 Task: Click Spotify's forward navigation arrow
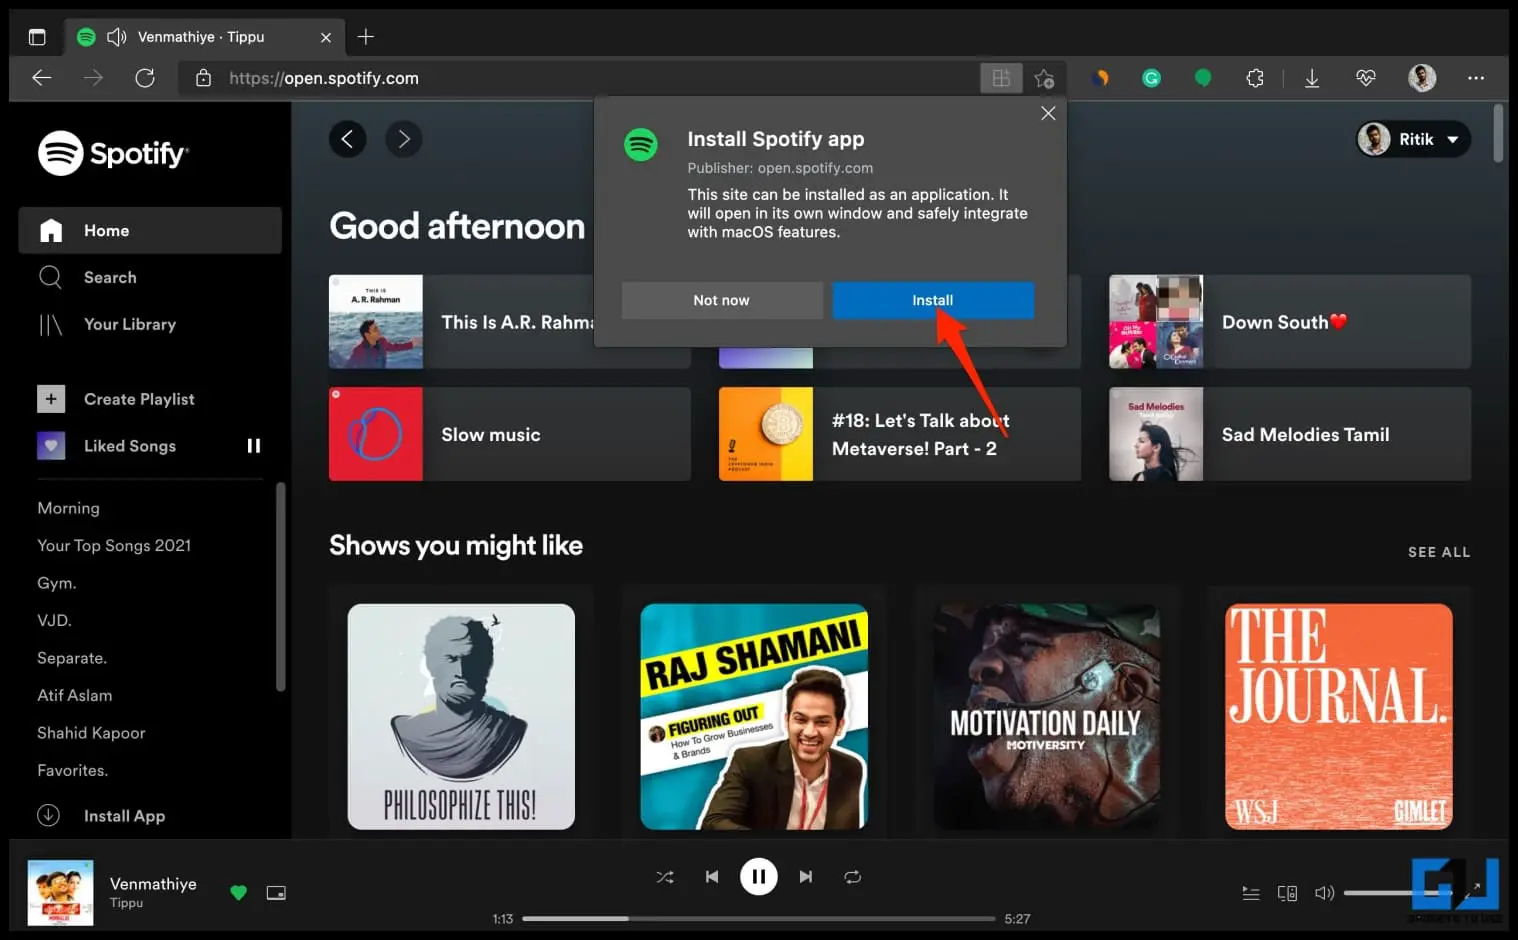[x=403, y=139]
